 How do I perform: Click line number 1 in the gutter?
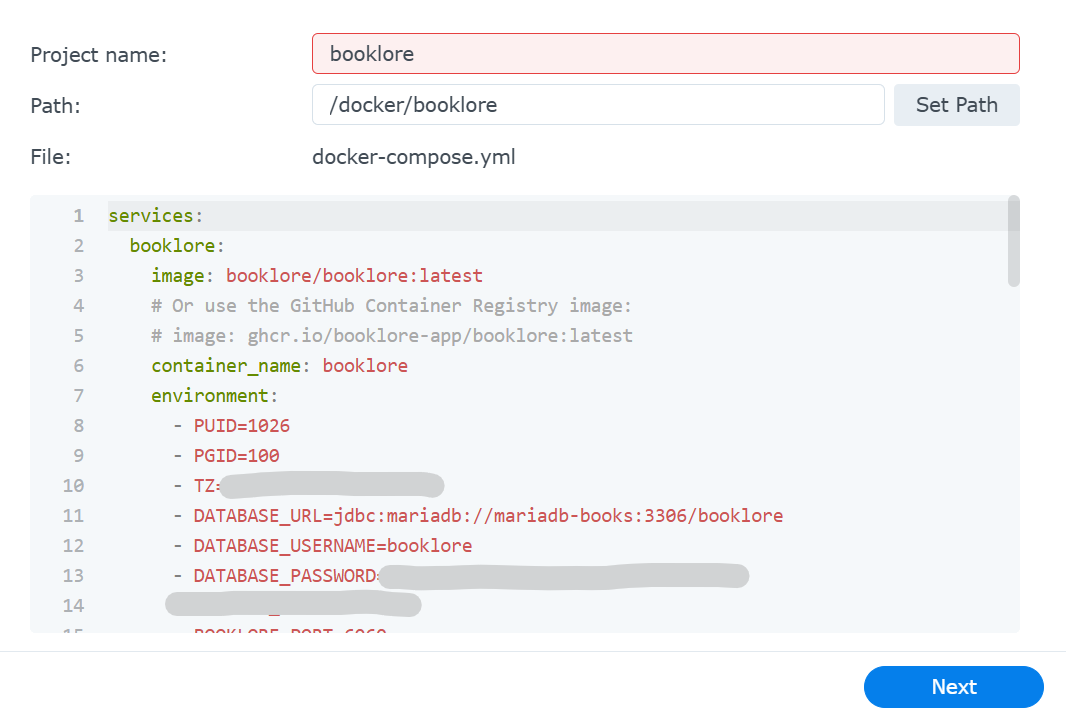pos(78,216)
